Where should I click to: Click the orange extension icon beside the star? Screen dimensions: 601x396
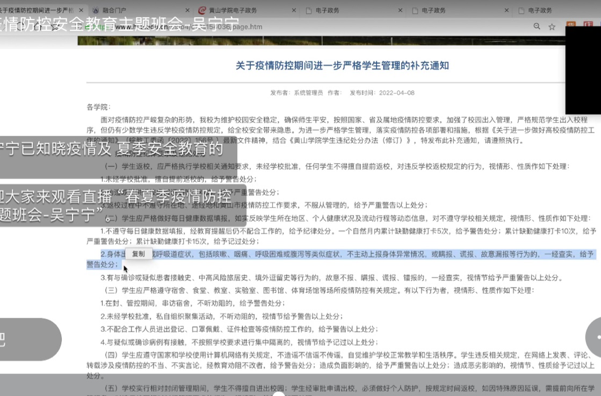(x=571, y=24)
